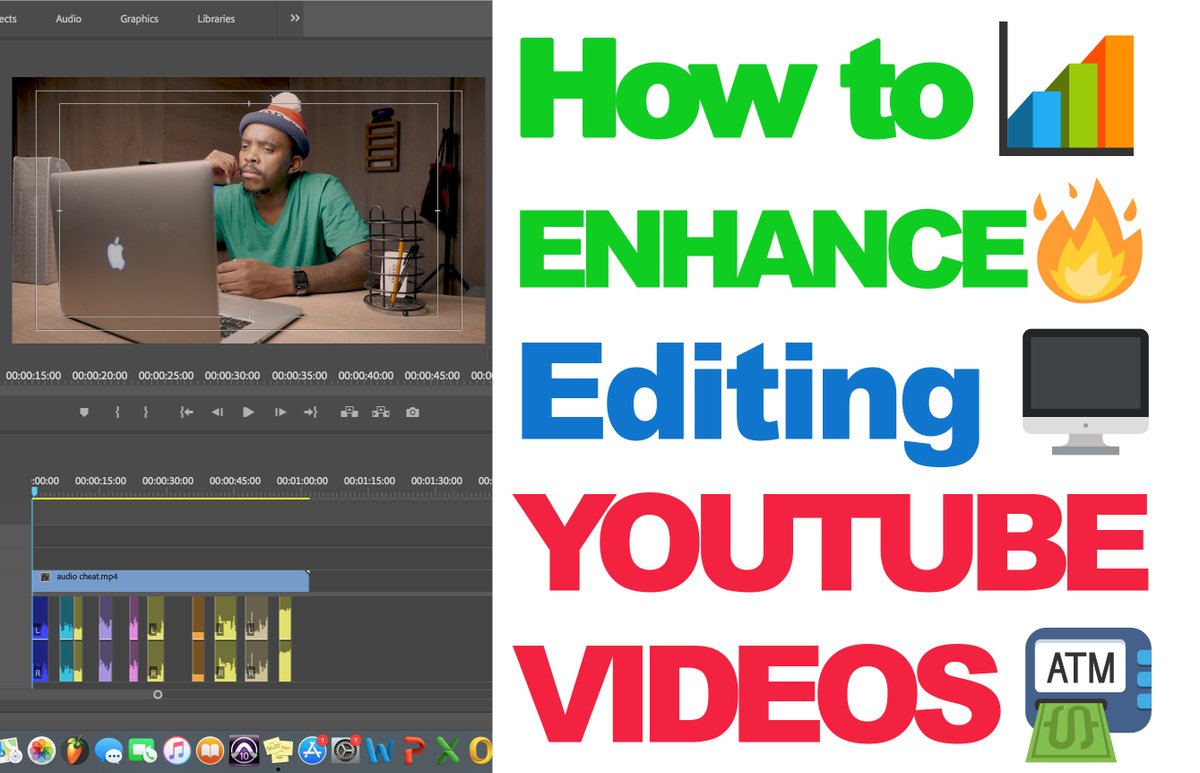Click the blue timeline playhead marker

(33, 491)
